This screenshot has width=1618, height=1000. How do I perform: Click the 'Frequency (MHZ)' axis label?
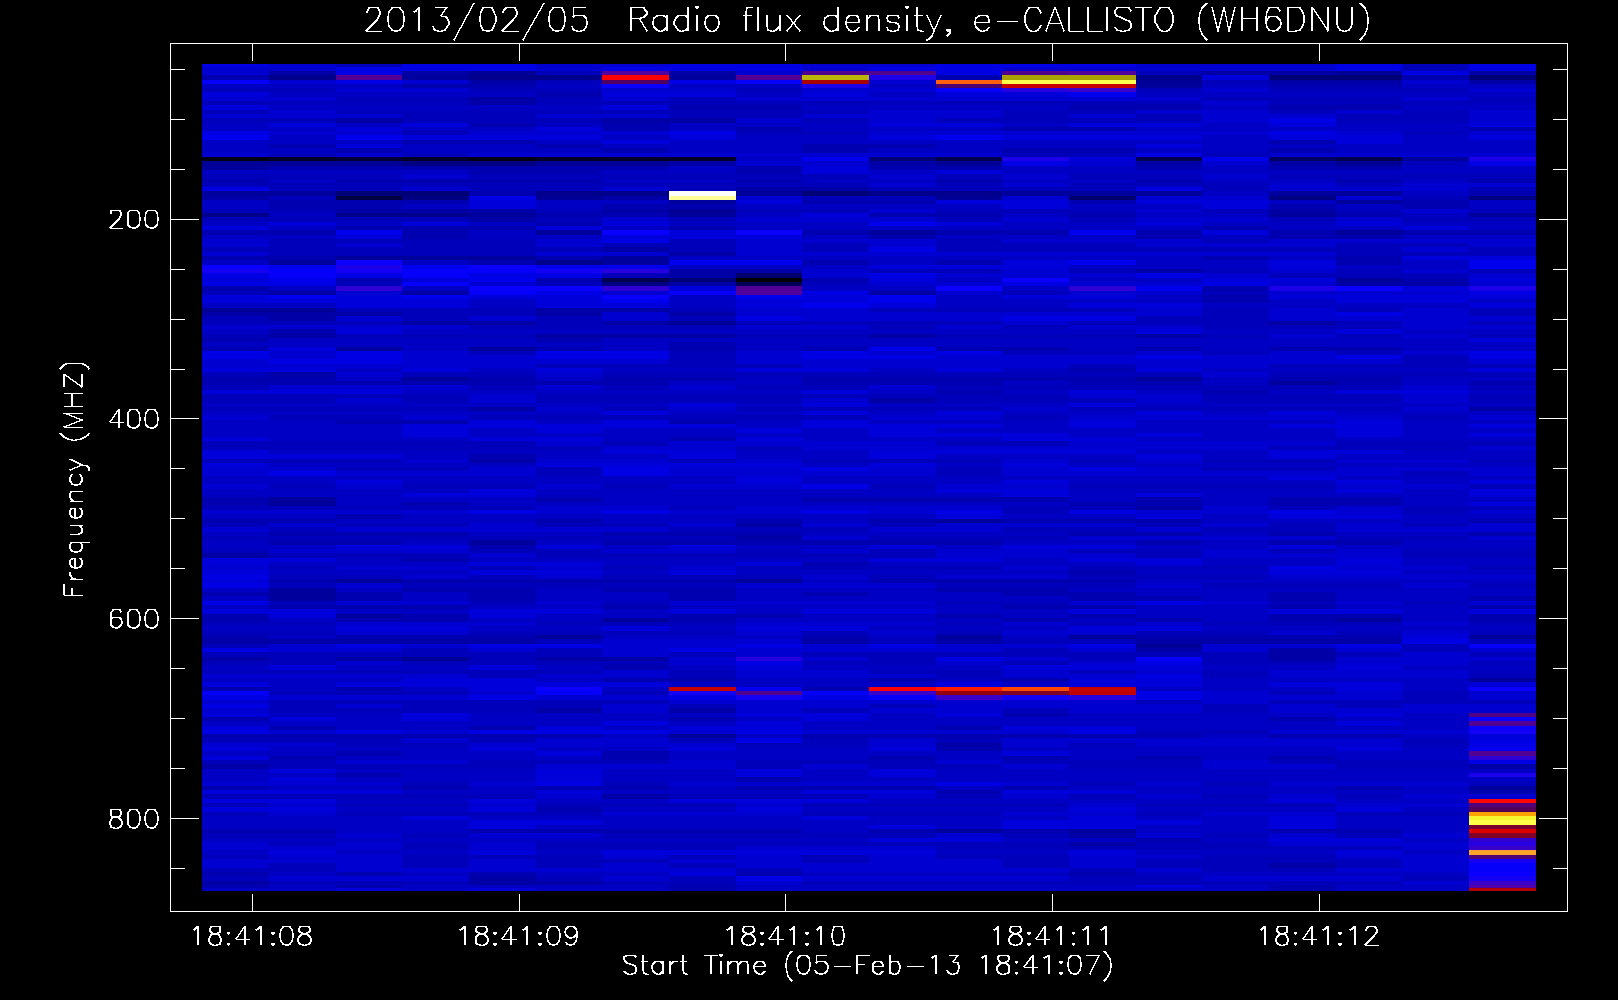pyautogui.click(x=75, y=479)
